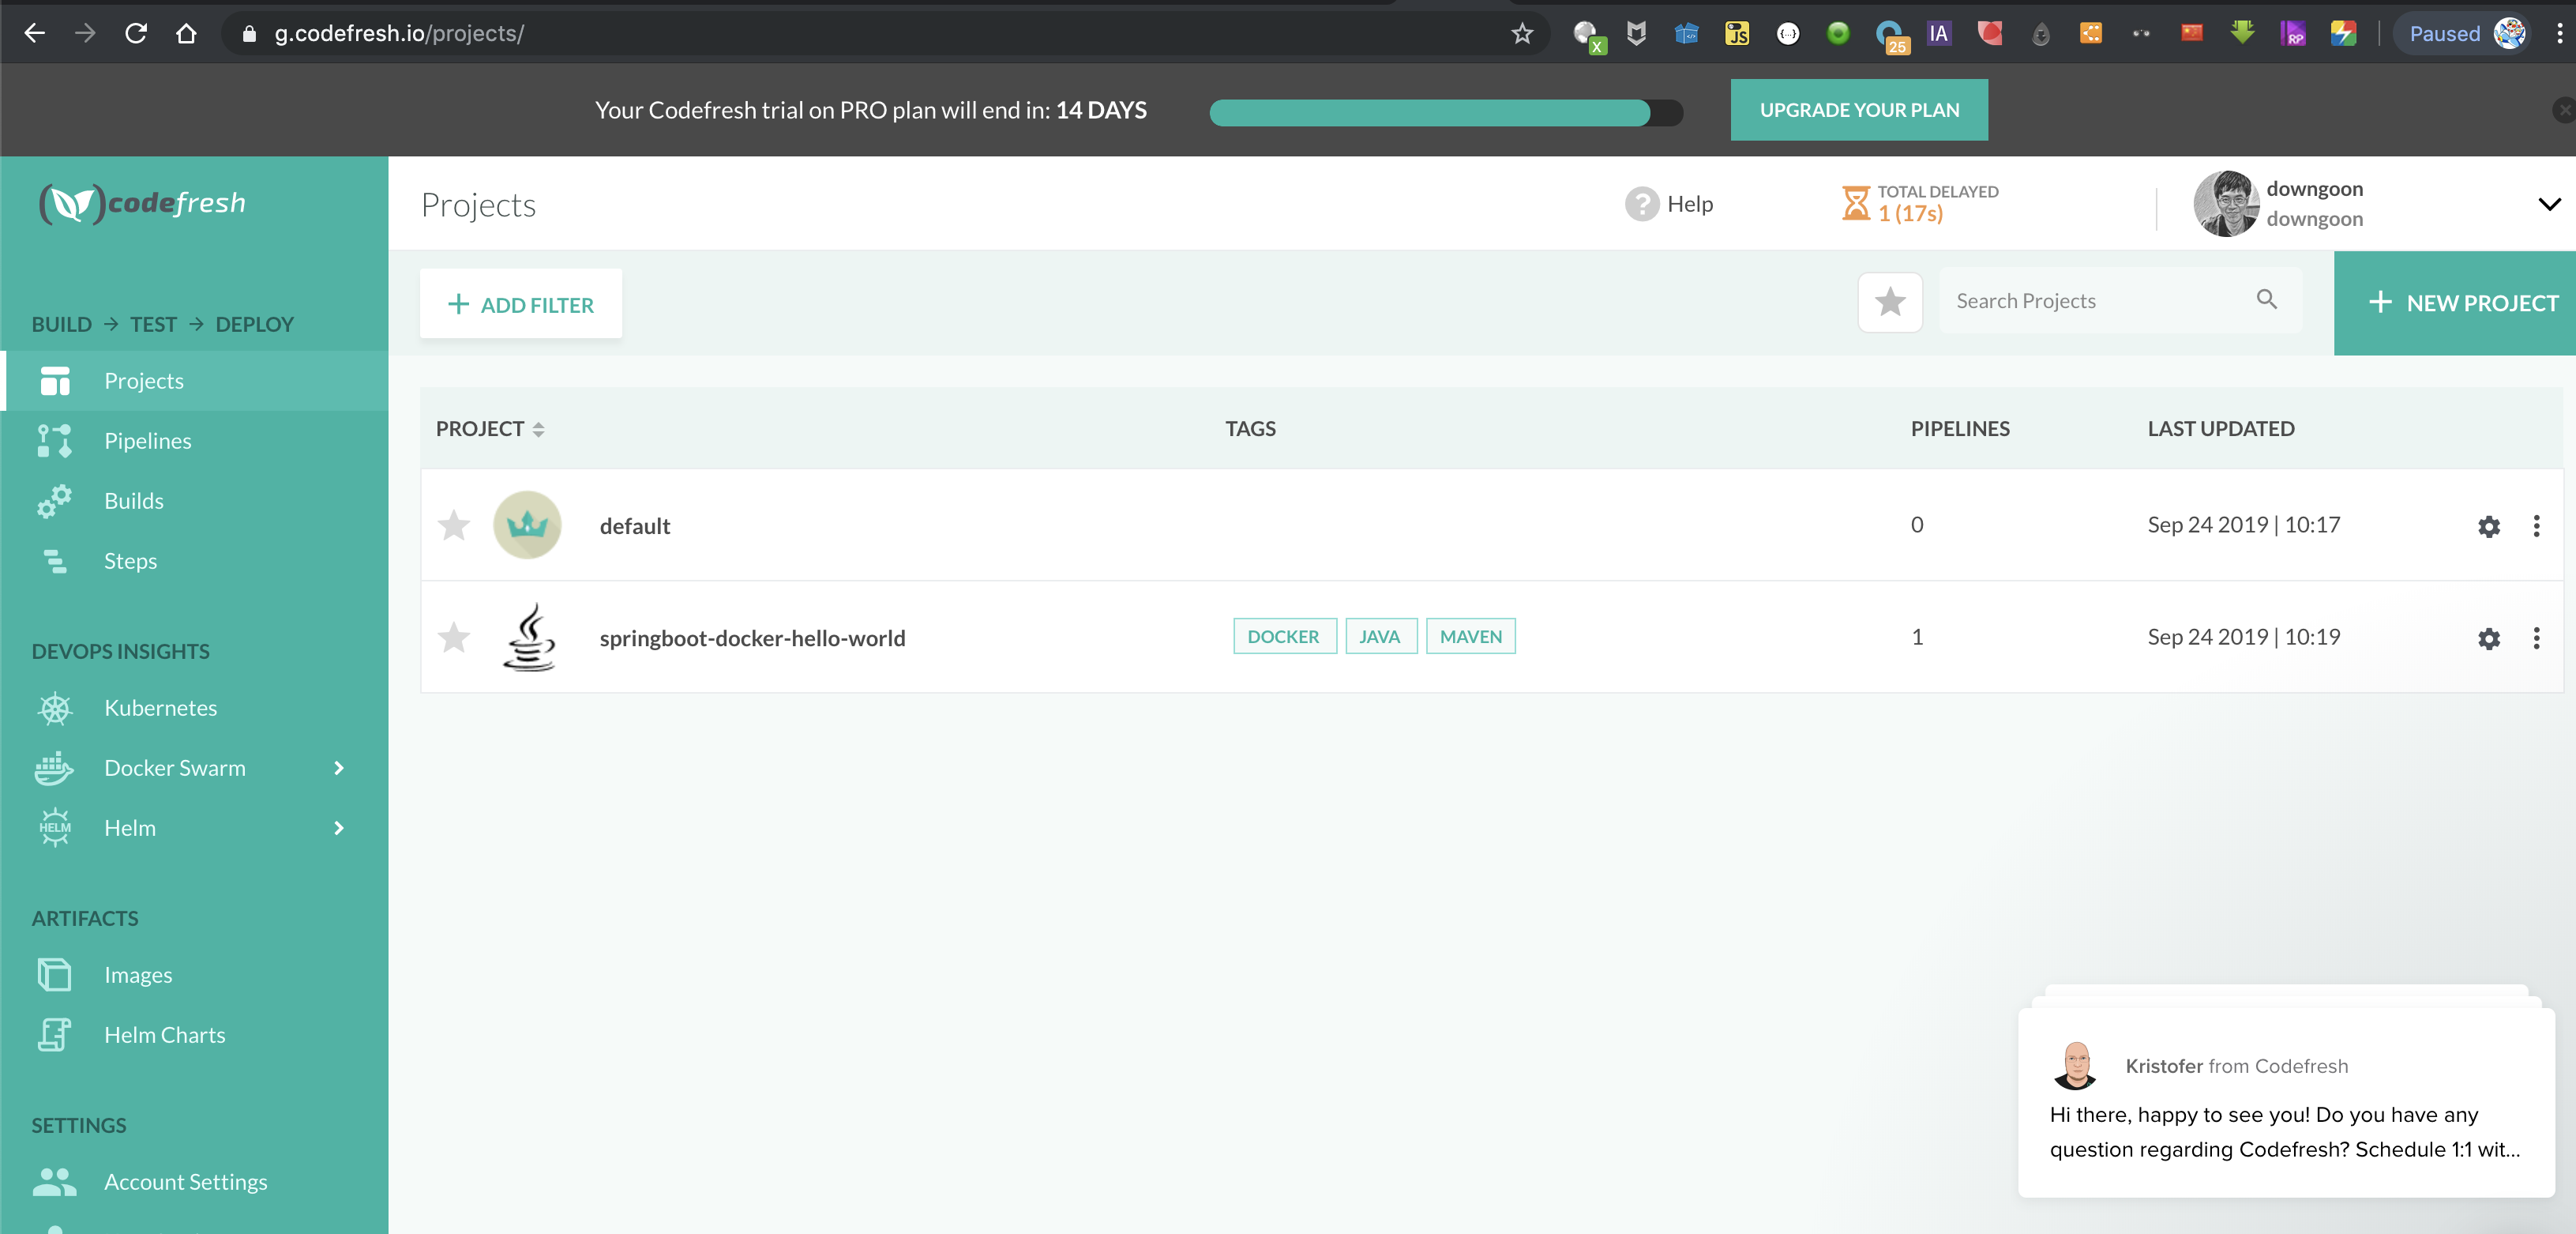Click the search magnifier icon
Screen dimensions: 2576x1234
[x=2266, y=300]
